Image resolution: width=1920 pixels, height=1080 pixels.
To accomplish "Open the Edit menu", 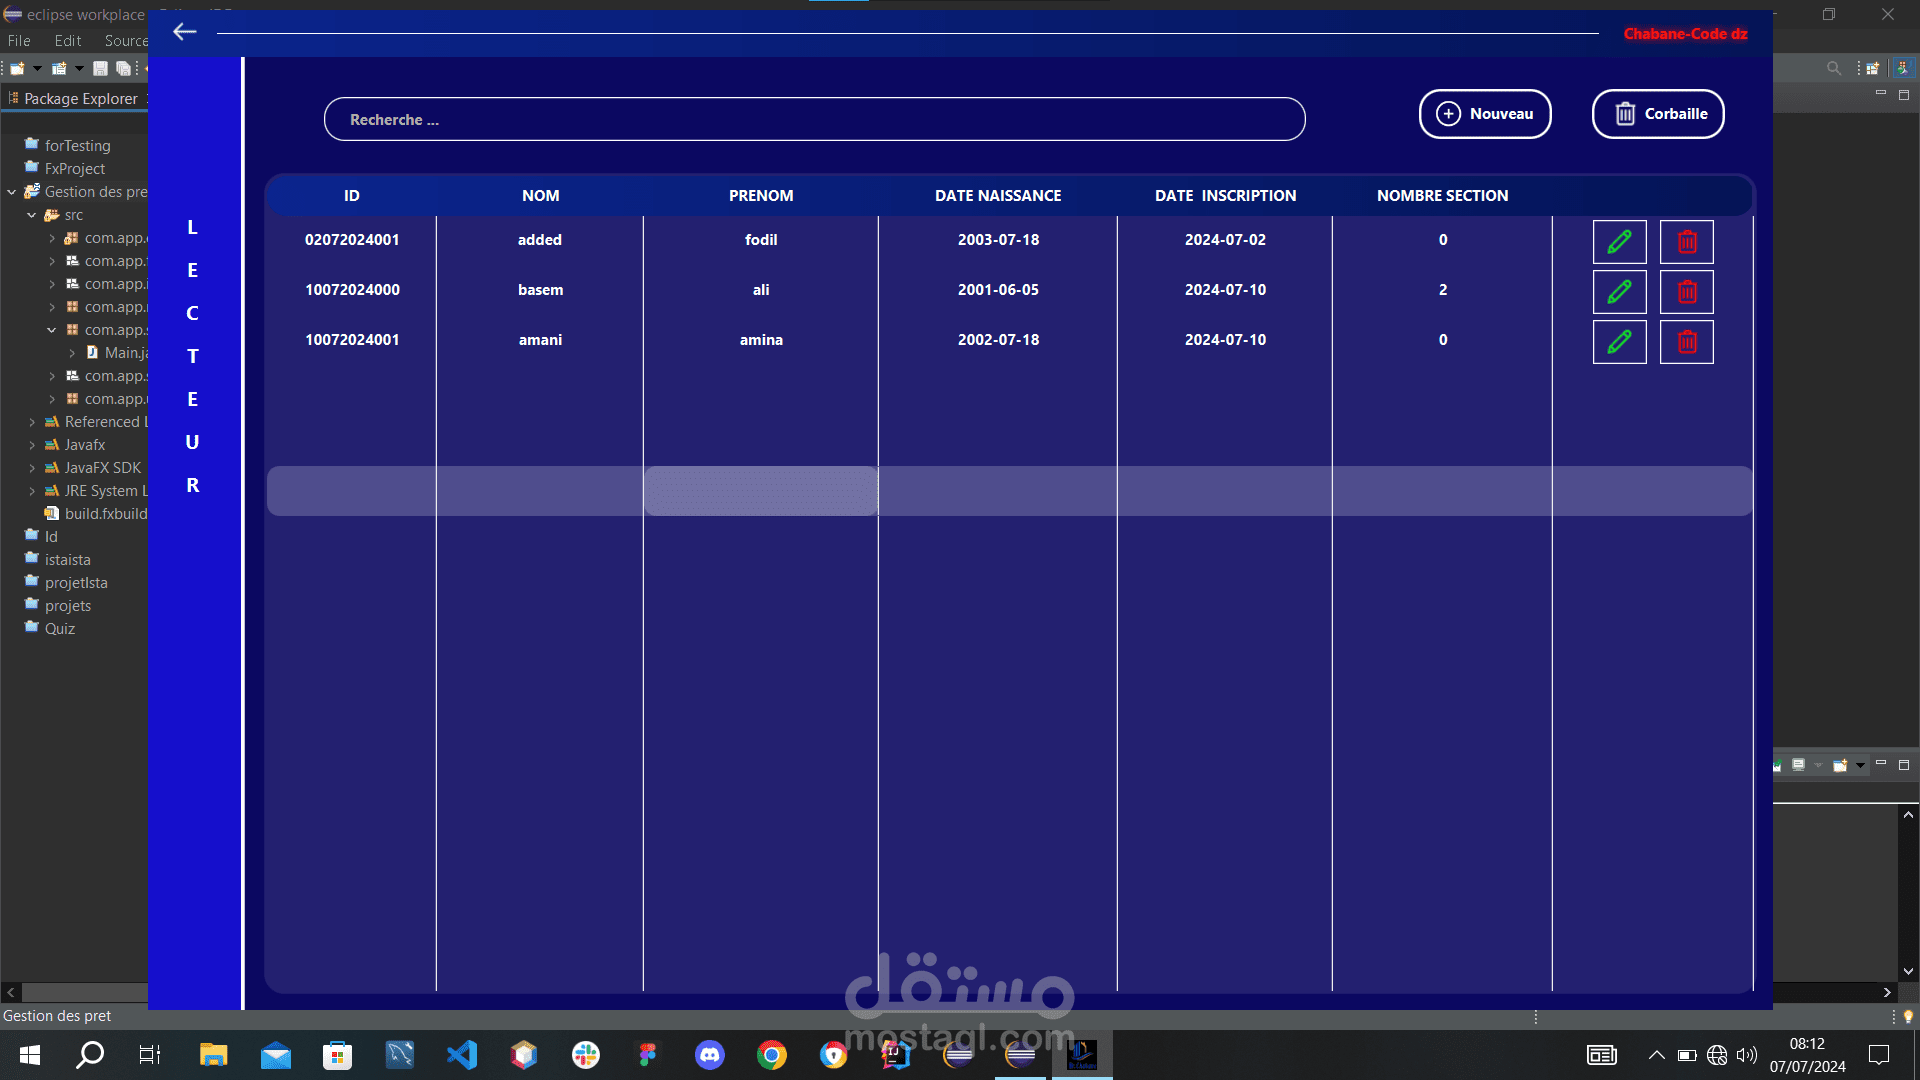I will (x=68, y=41).
